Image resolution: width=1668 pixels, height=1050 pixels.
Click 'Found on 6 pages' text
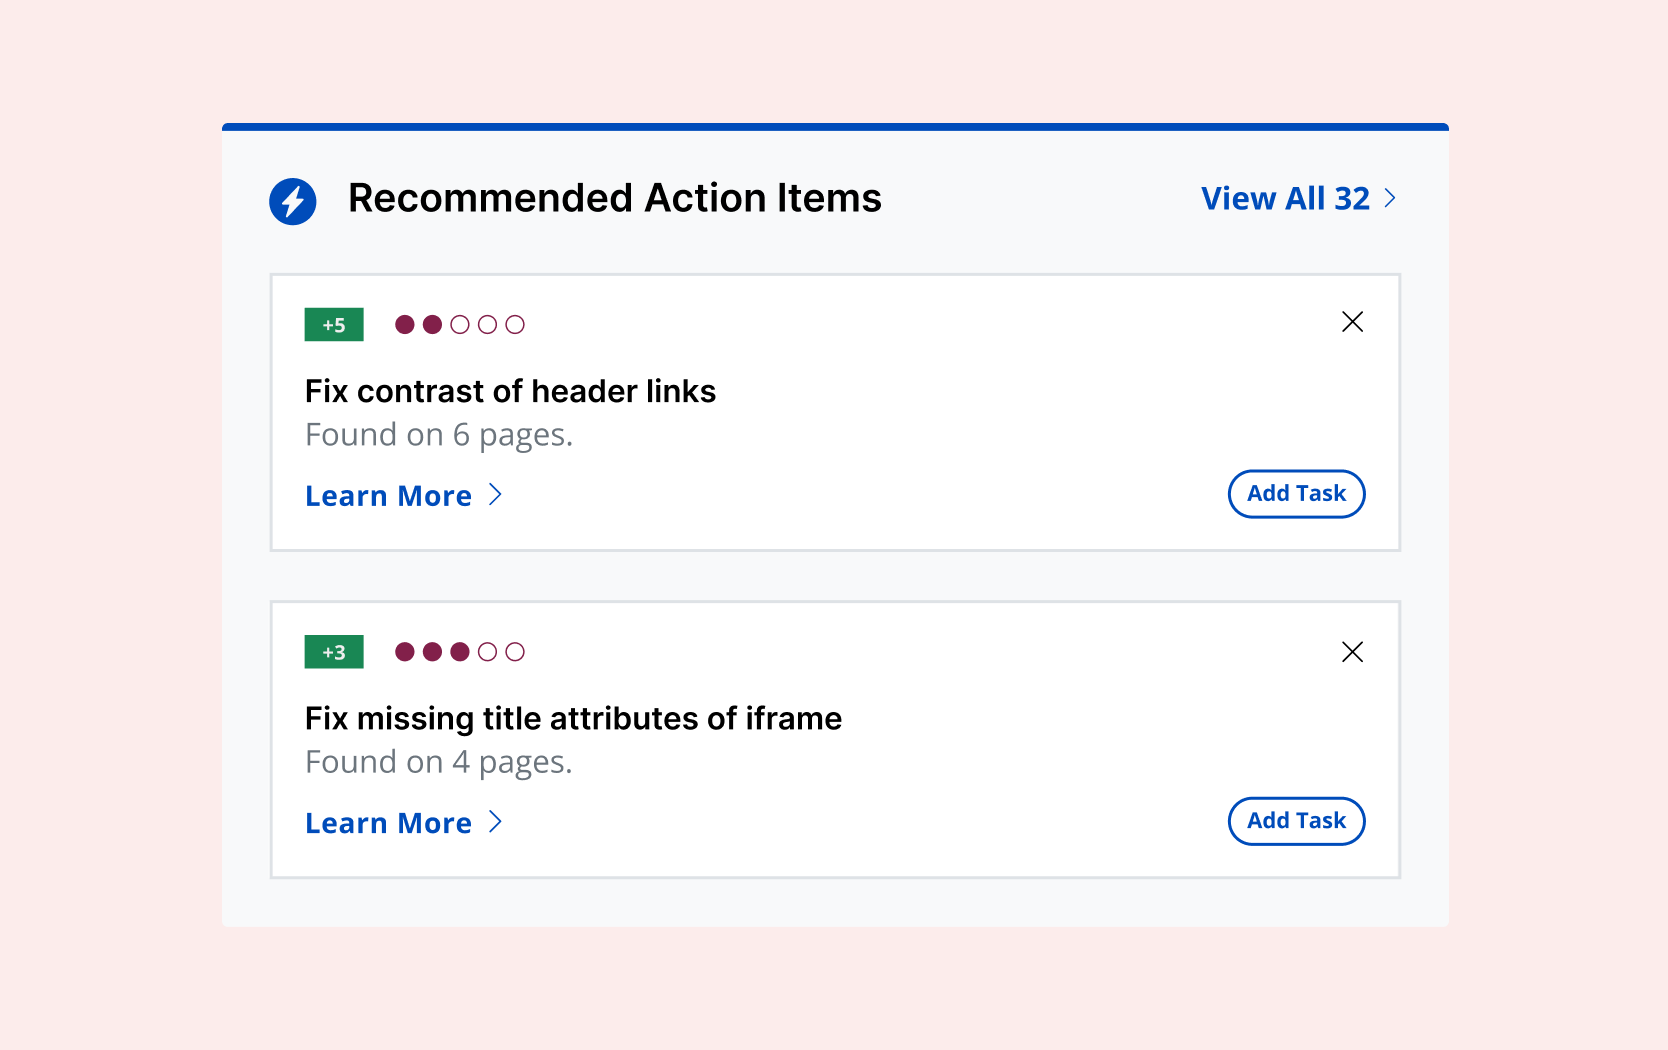438,435
